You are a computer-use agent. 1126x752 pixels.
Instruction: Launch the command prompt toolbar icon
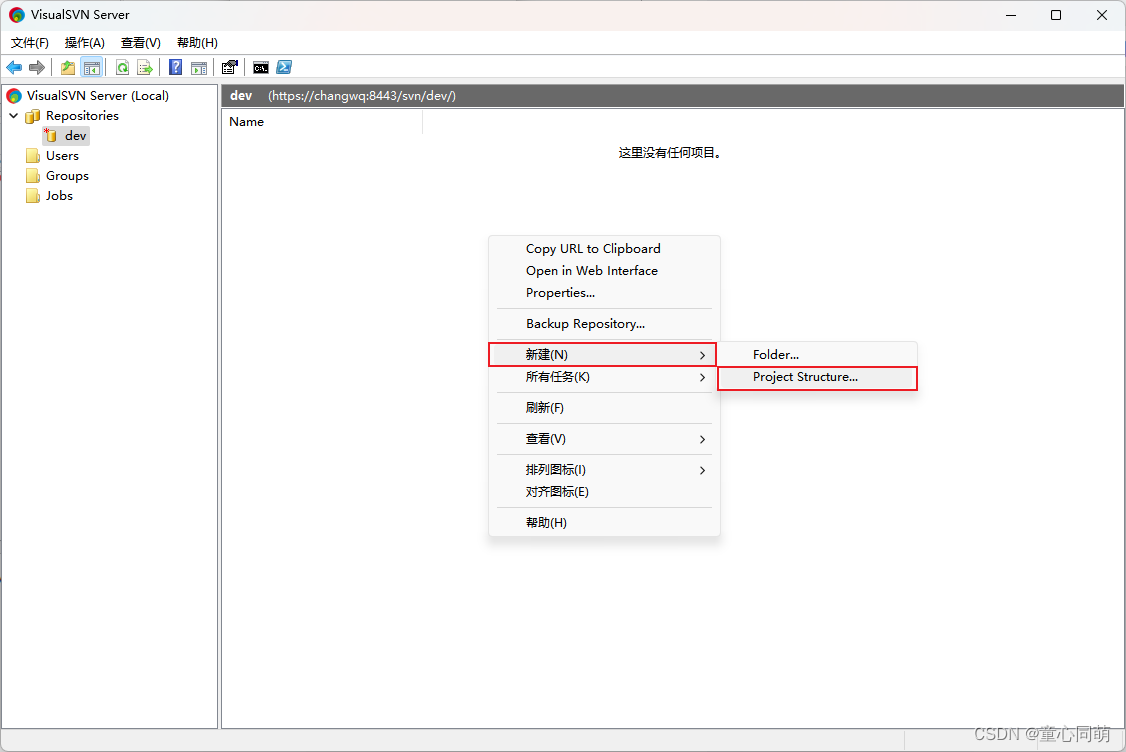pos(261,68)
